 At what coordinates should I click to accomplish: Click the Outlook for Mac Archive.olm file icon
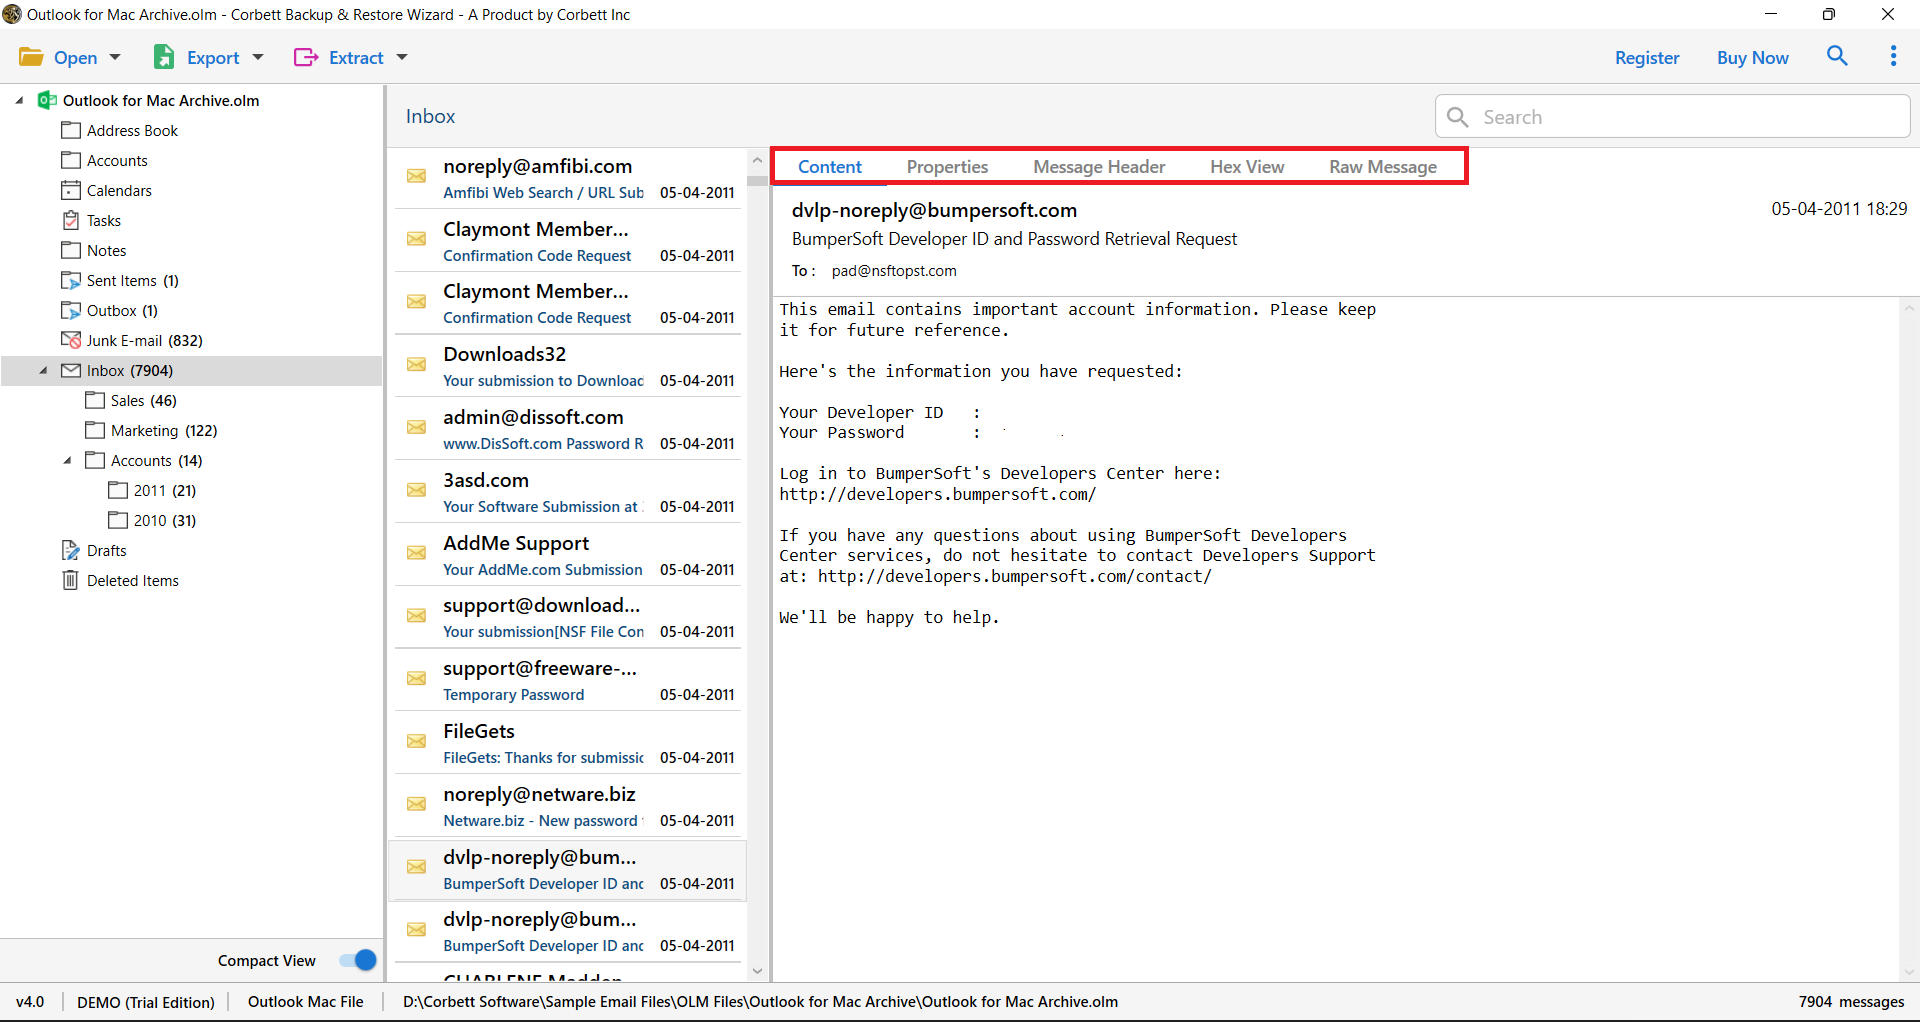click(x=47, y=100)
